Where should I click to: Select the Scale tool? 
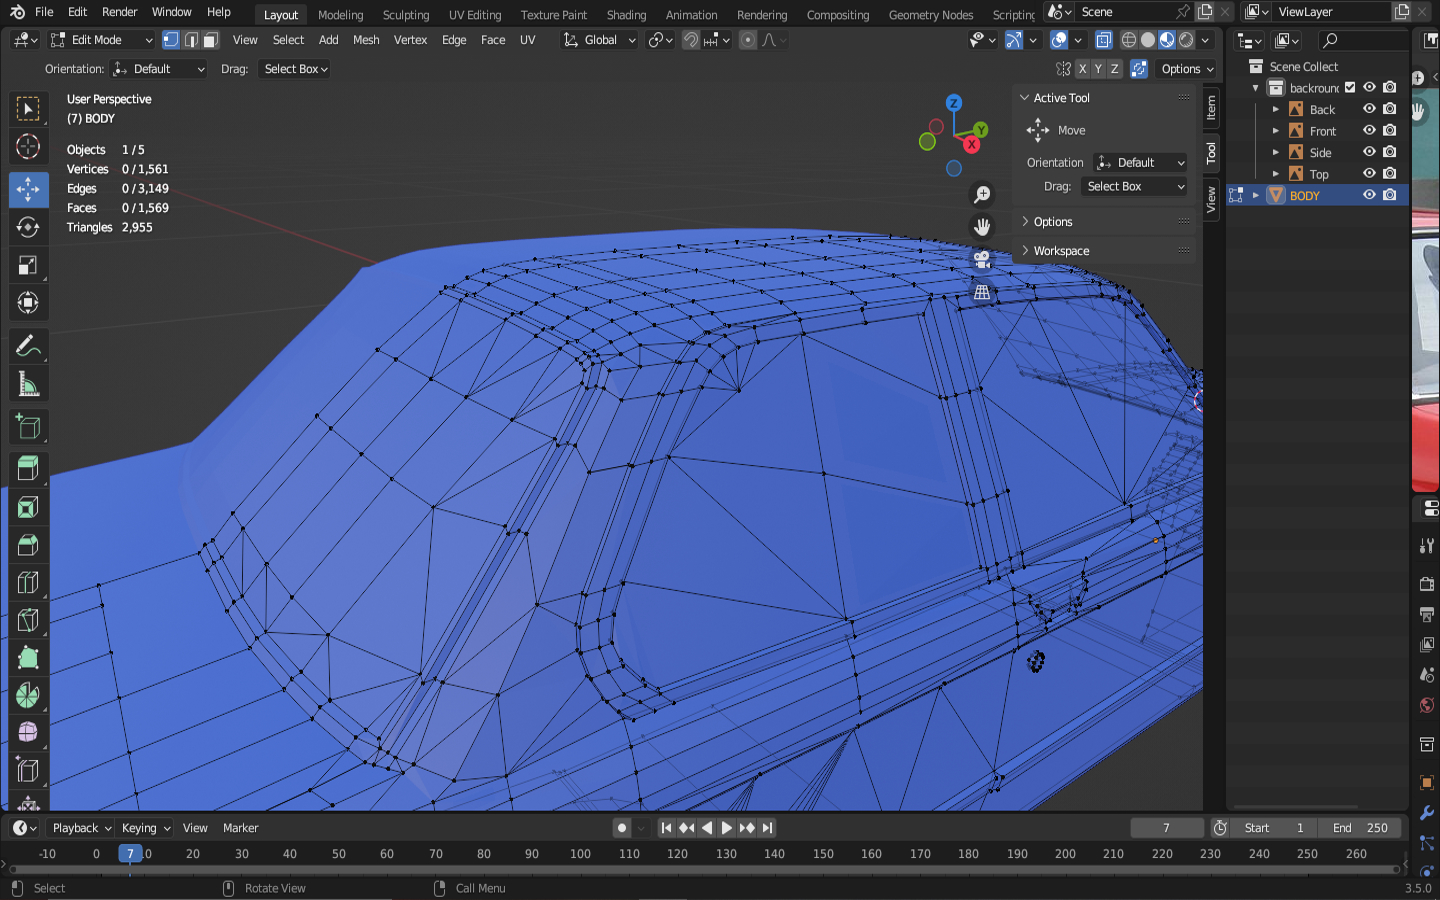28,265
